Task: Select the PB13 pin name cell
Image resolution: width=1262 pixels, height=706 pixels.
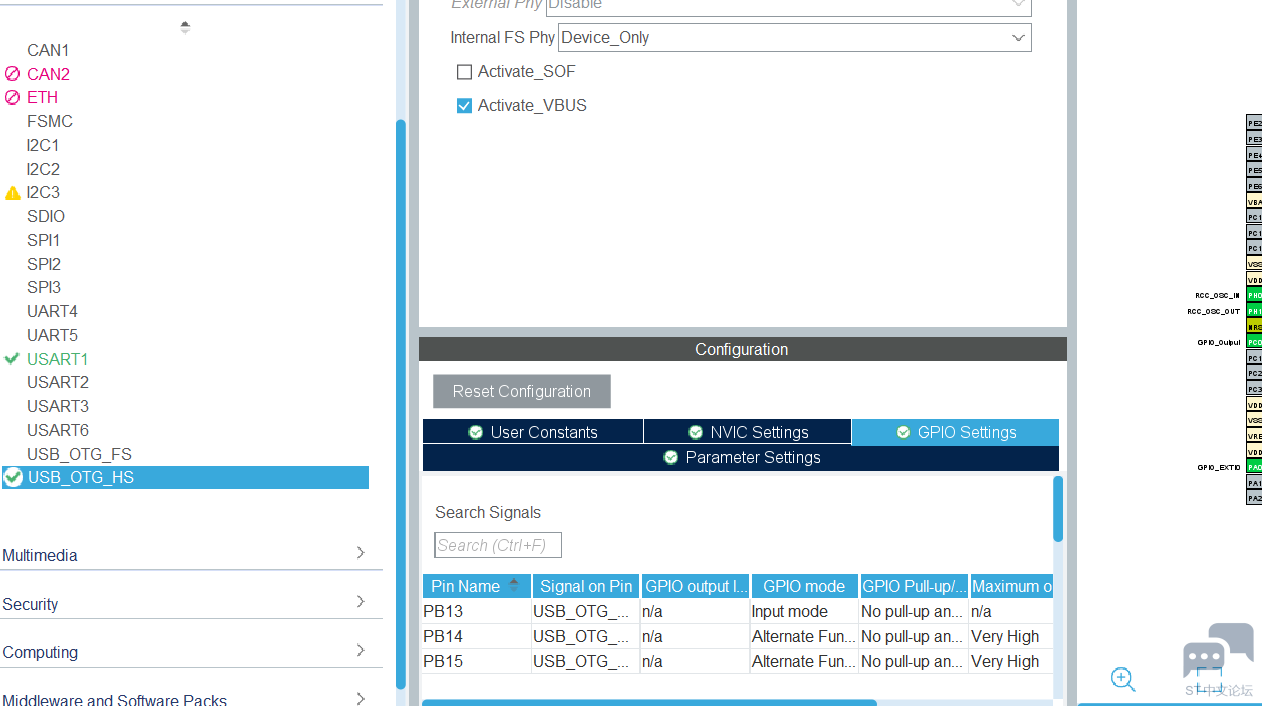Action: (476, 611)
